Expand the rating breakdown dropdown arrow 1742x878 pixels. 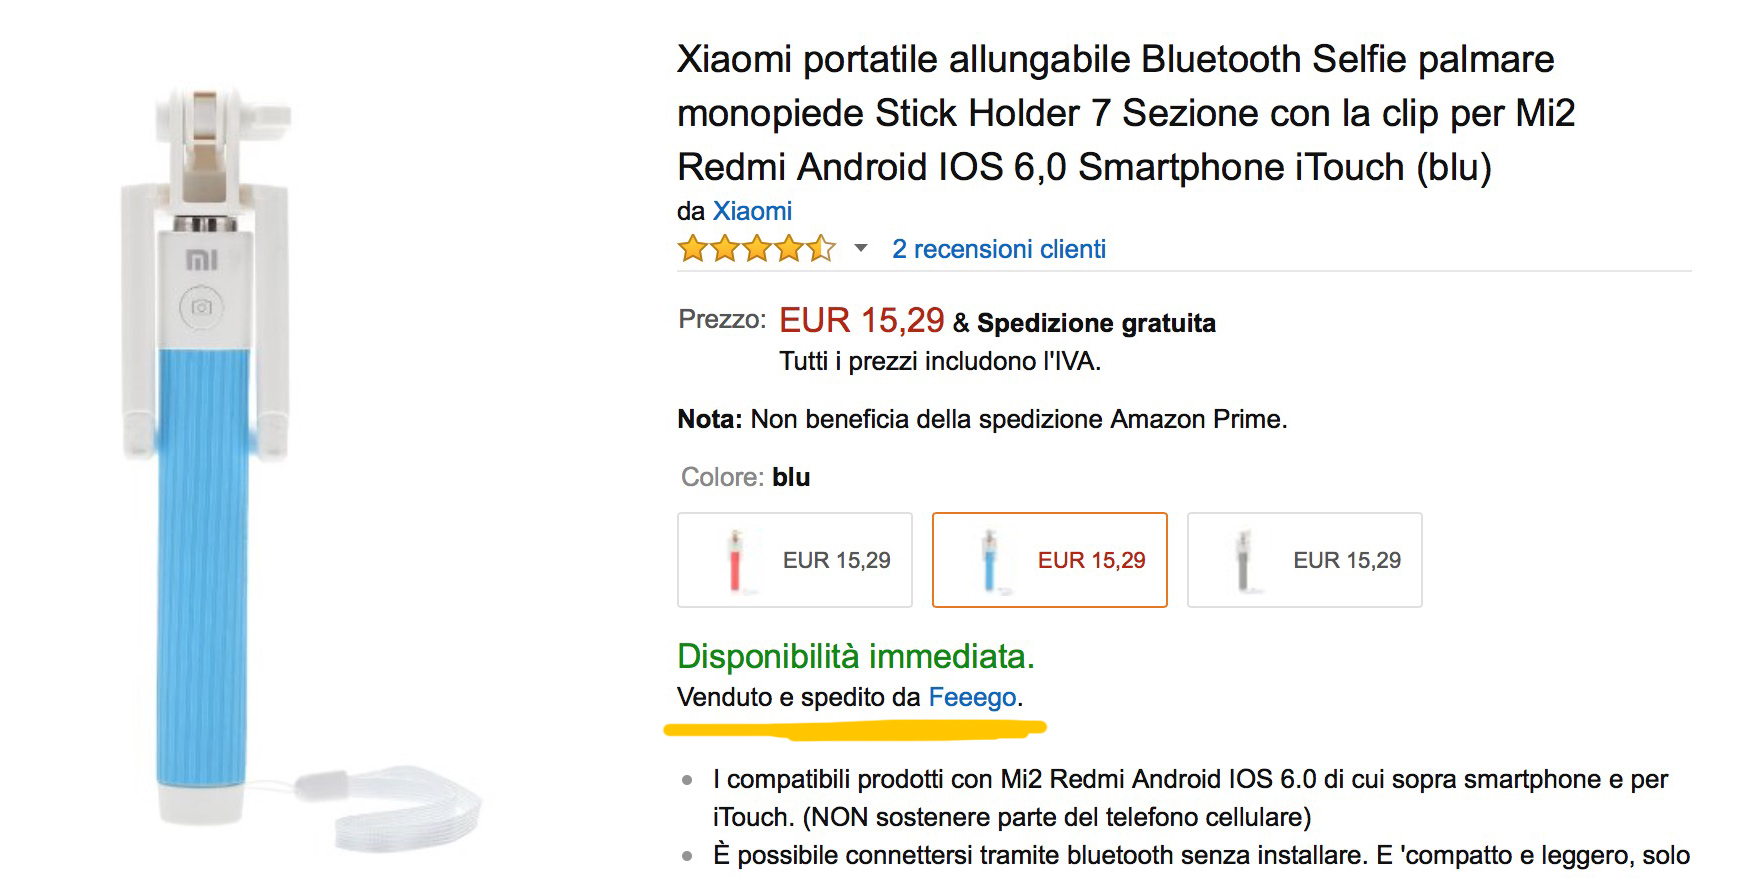(860, 248)
